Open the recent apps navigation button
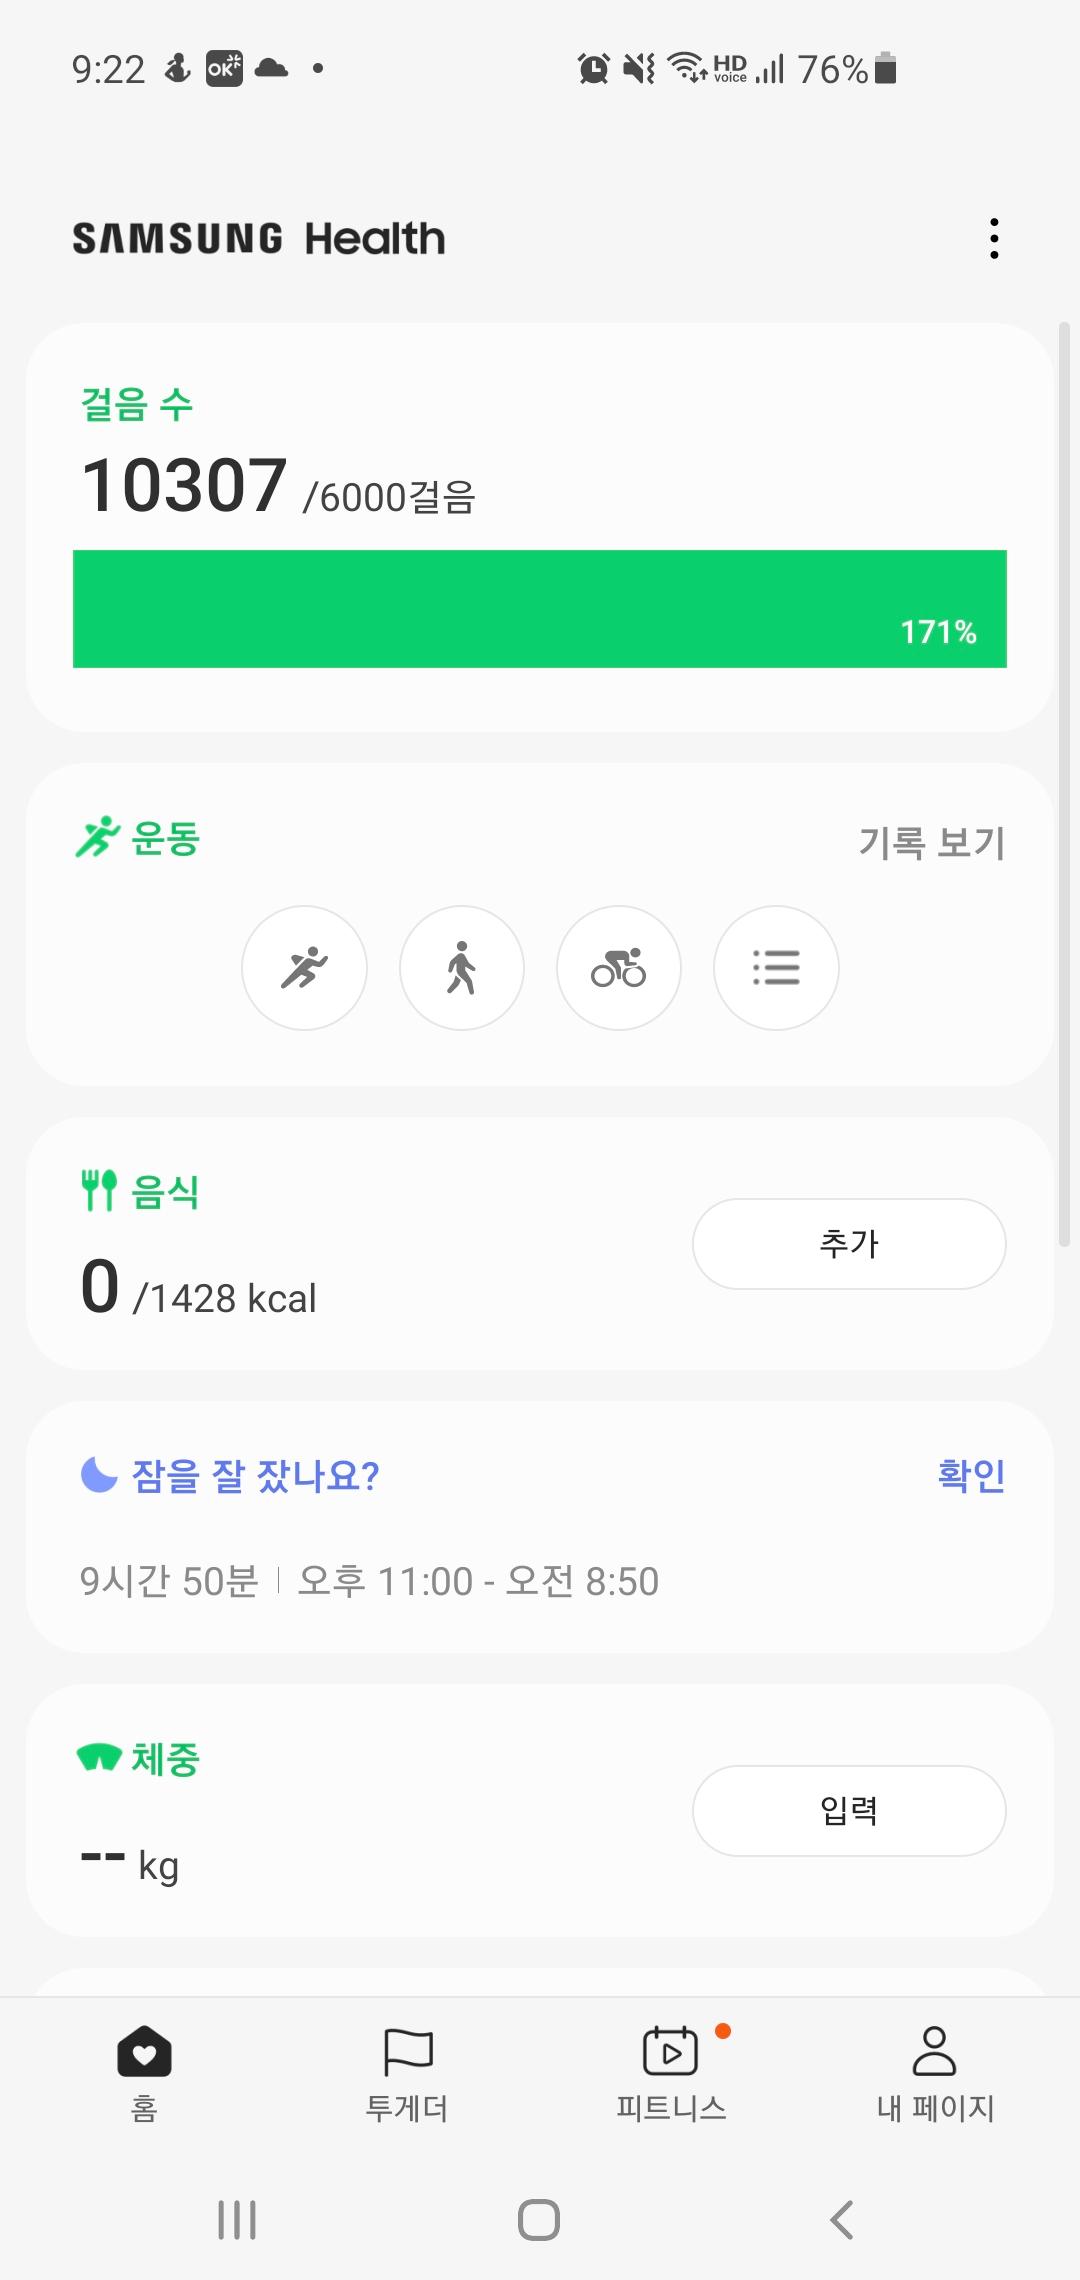The width and height of the screenshot is (1080, 2280). coord(237,2220)
